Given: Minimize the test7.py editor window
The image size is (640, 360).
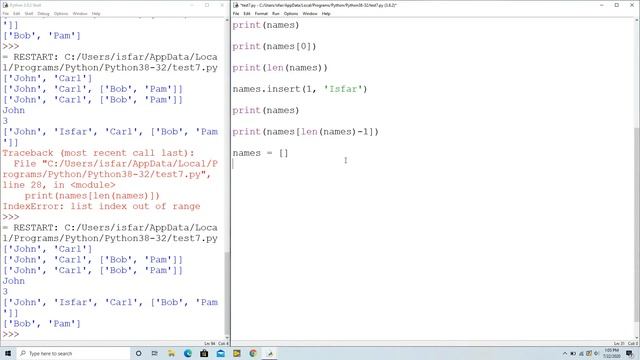Looking at the screenshot, I should (x=602, y=5).
